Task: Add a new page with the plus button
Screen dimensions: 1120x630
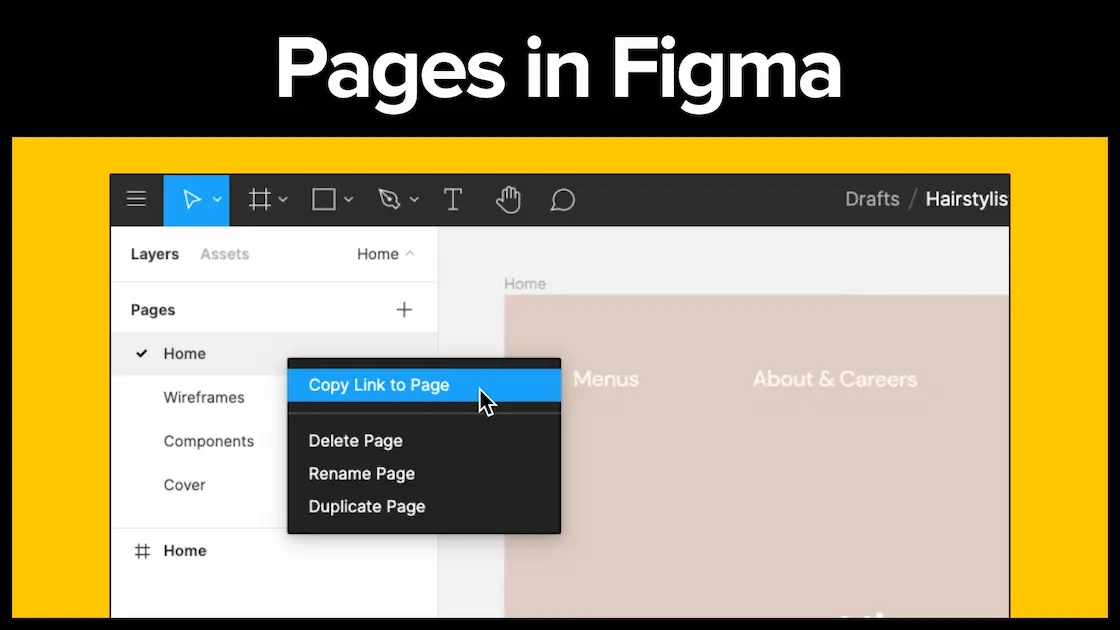Action: (404, 309)
